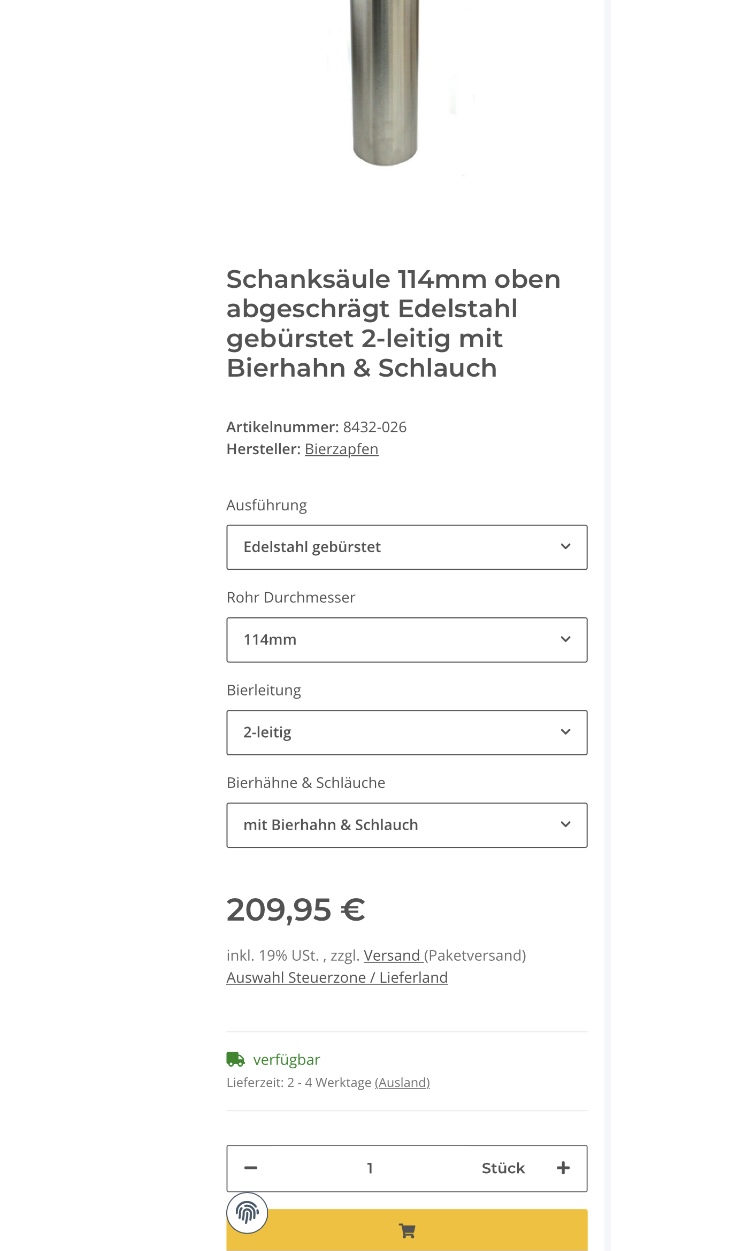This screenshot has height=1251, width=750.
Task: Increase quantity with the plus icon
Action: pos(563,1168)
